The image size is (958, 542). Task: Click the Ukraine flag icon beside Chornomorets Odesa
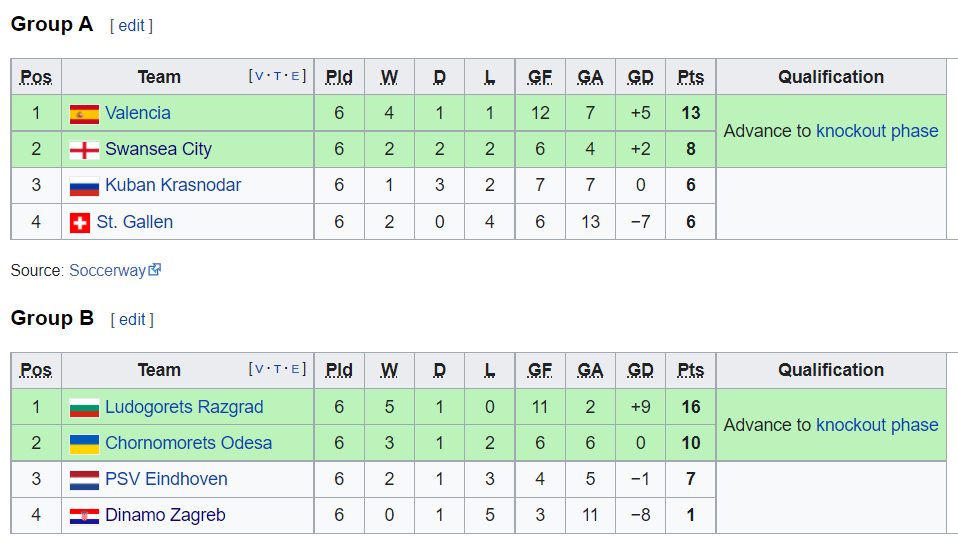click(84, 444)
